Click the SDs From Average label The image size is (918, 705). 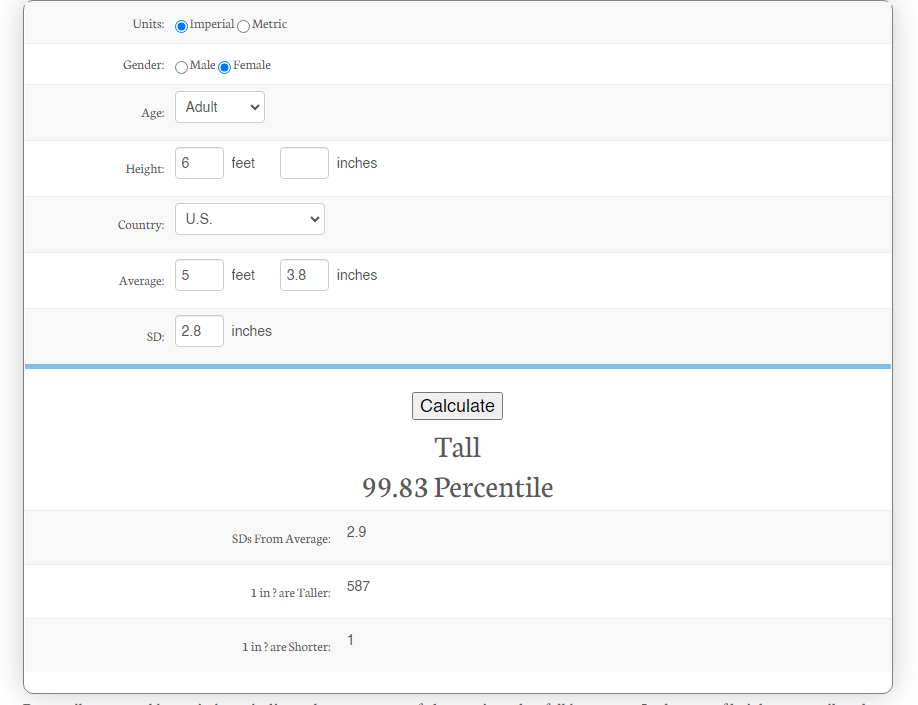[281, 539]
